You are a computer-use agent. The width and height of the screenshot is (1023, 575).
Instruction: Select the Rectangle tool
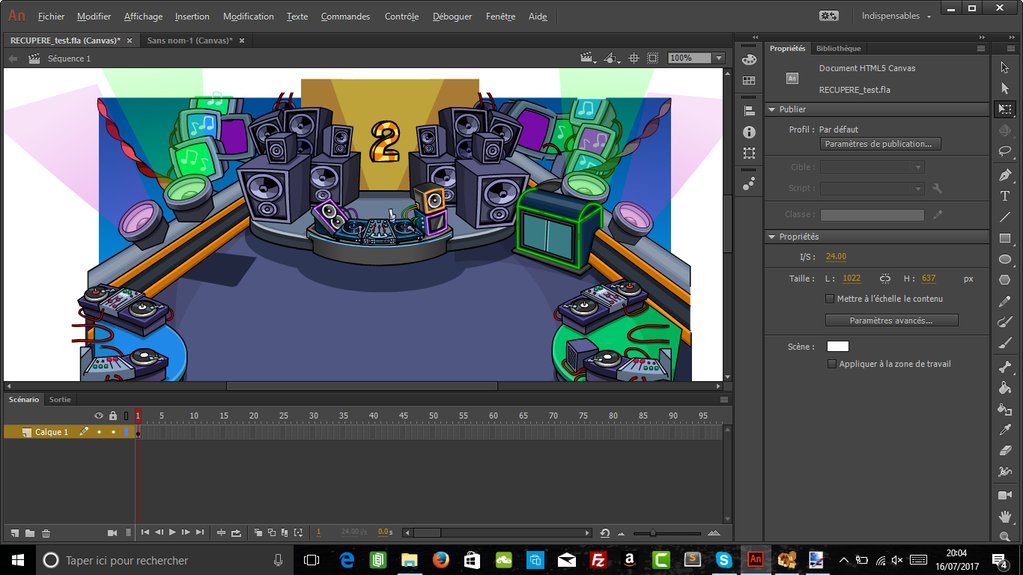click(x=1005, y=238)
